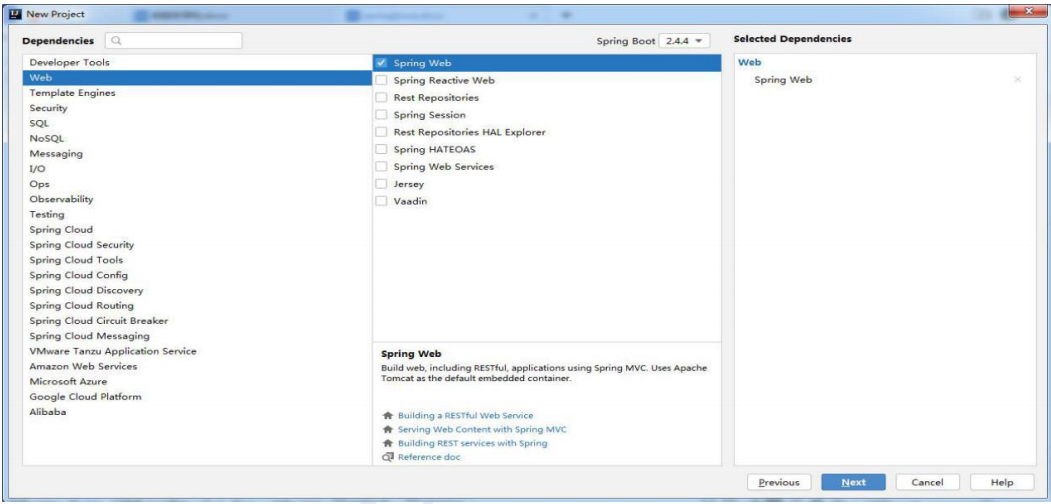Open Serving Web Content with Spring MVC link
Screen dimensions: 1051x504
482,430
